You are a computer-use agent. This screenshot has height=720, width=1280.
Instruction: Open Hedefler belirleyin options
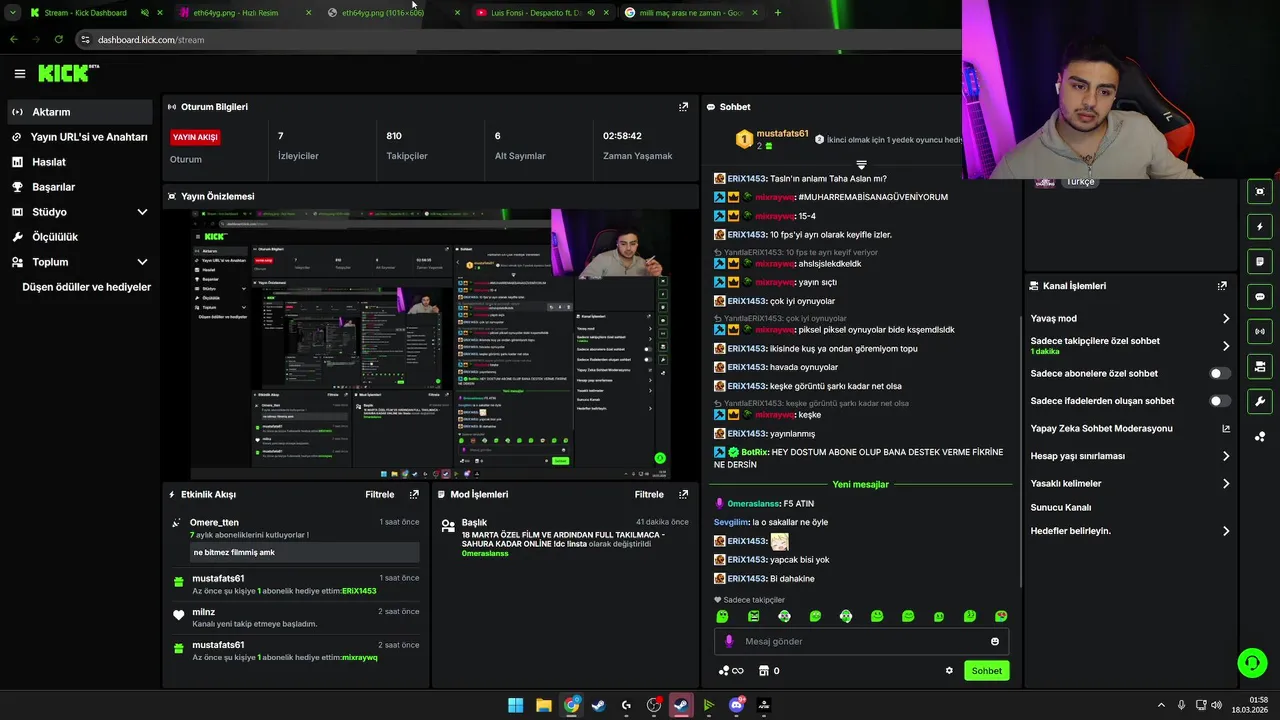[x=1130, y=531]
